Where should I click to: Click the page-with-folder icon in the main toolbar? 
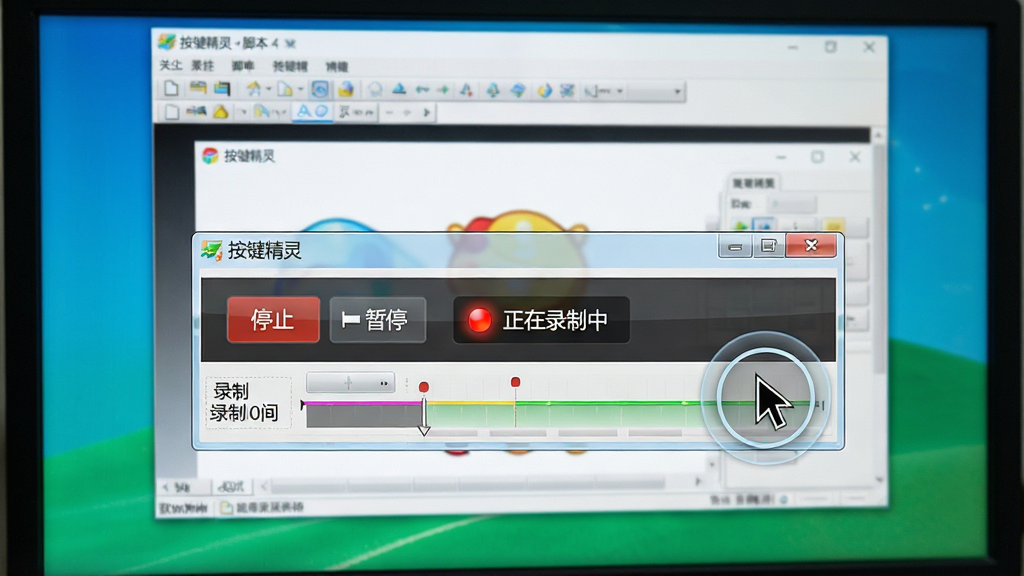click(x=285, y=89)
